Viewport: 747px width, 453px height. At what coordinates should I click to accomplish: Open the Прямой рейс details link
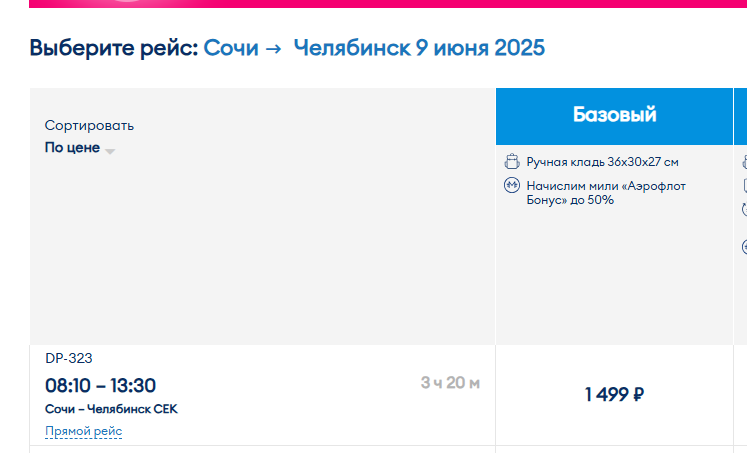click(x=83, y=431)
